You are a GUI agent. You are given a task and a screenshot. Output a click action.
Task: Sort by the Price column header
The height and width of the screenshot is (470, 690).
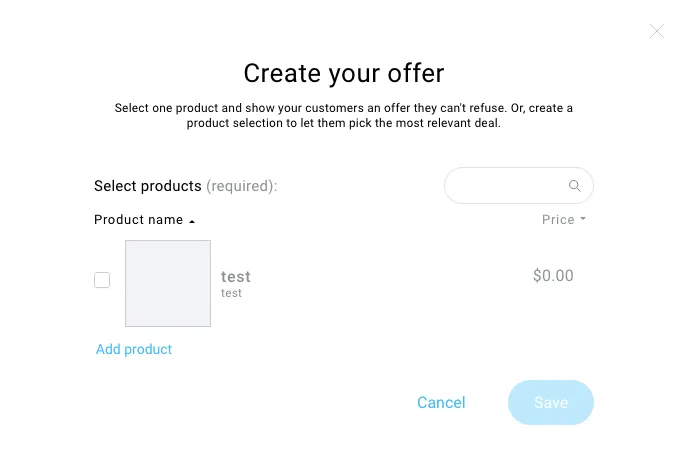558,220
